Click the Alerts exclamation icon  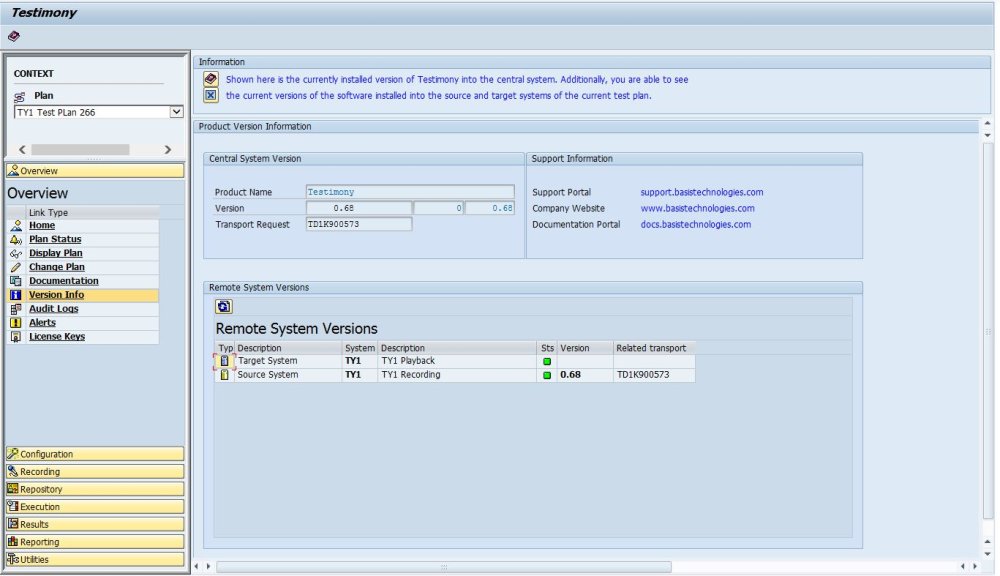pos(16,323)
